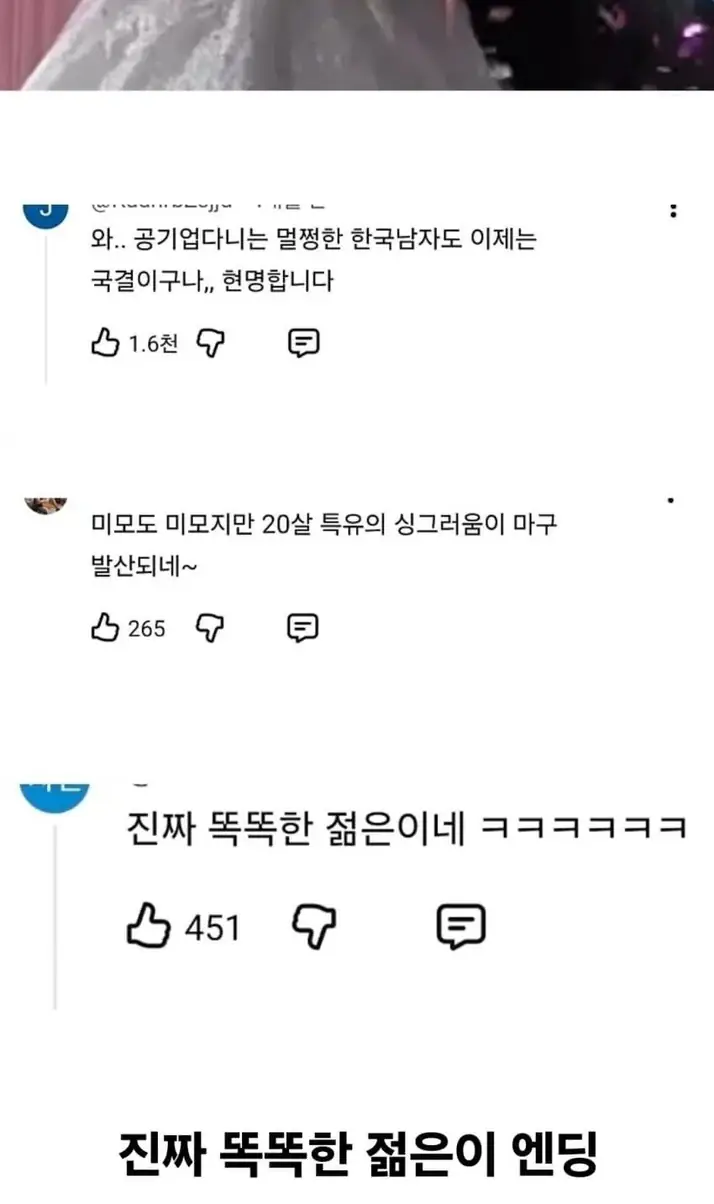
Task: Select the 국결이구나 현명합니다 comment text
Action: coord(210,281)
